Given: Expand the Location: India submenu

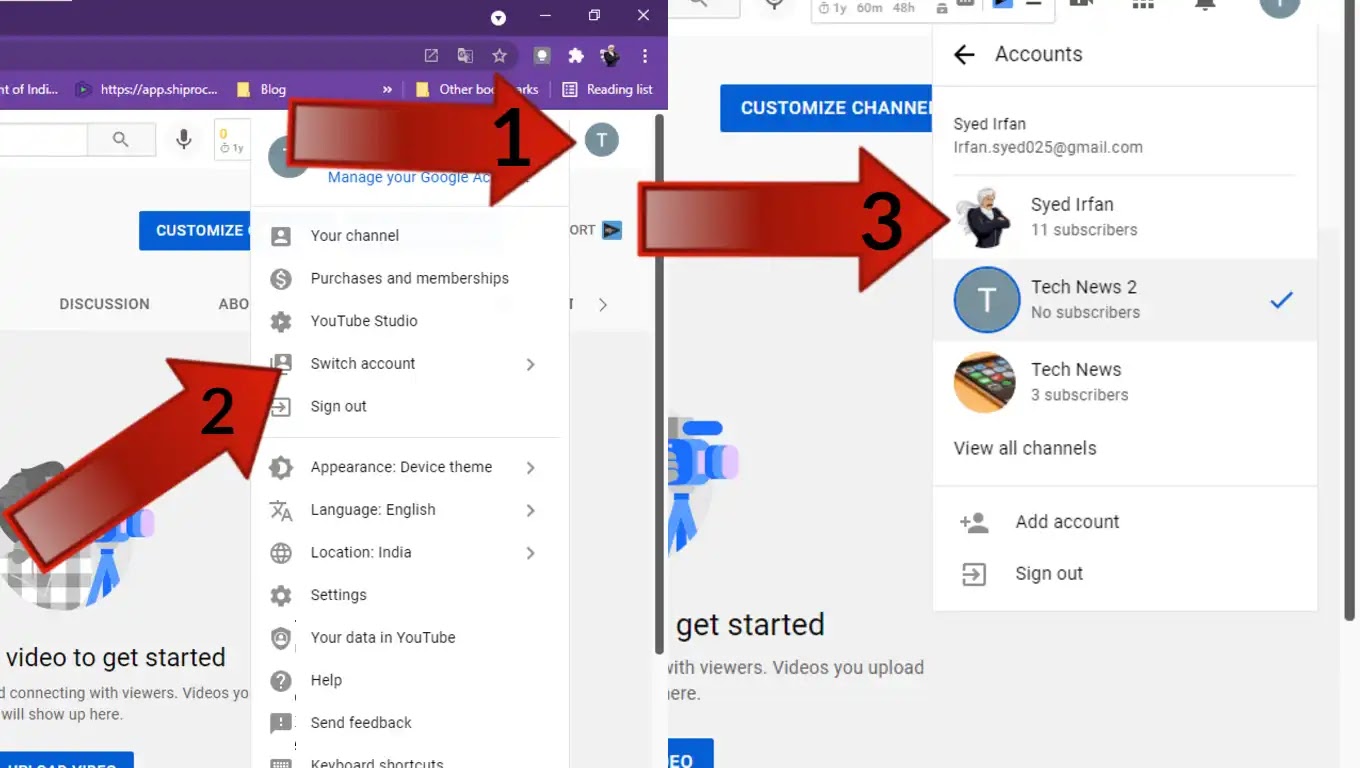Looking at the screenshot, I should 410,553.
